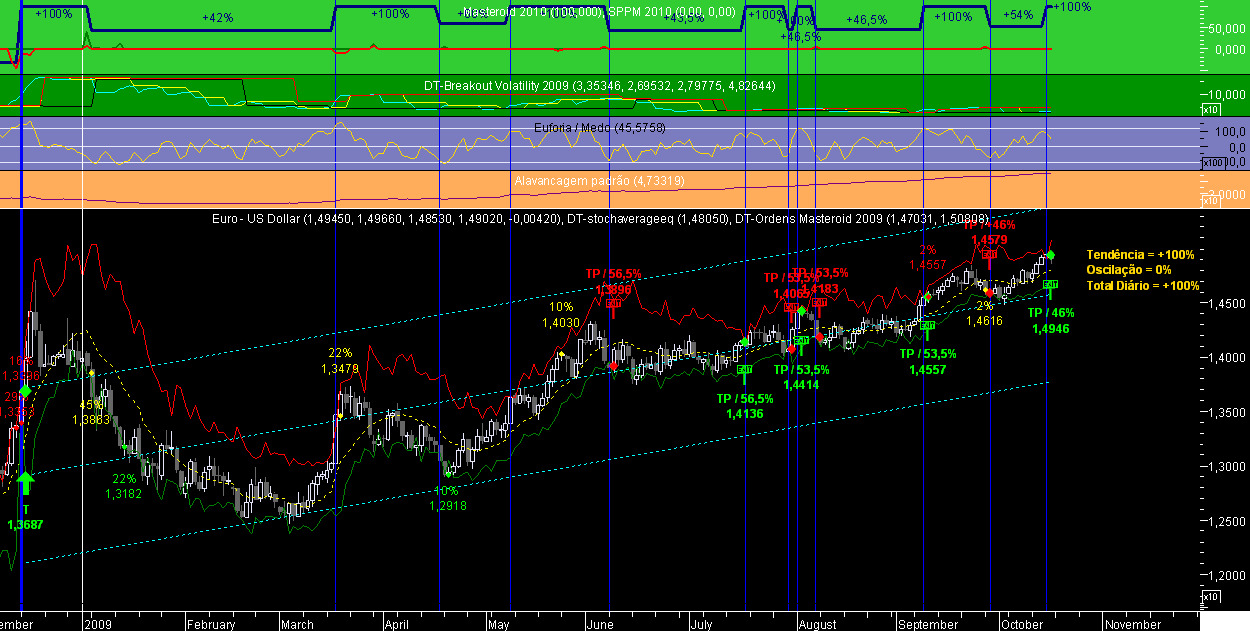Click the yellow 1,4616 label
This screenshot has width=1250, height=631.
click(x=984, y=321)
